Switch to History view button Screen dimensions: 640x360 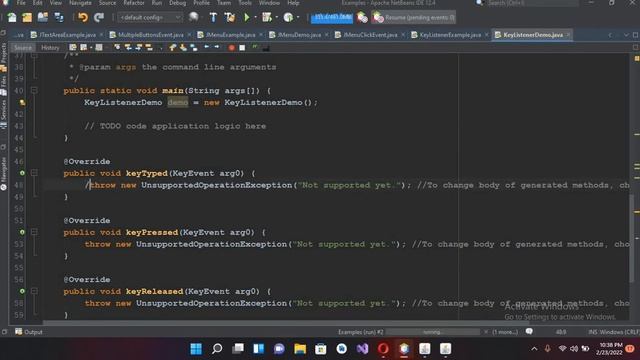(x=50, y=48)
